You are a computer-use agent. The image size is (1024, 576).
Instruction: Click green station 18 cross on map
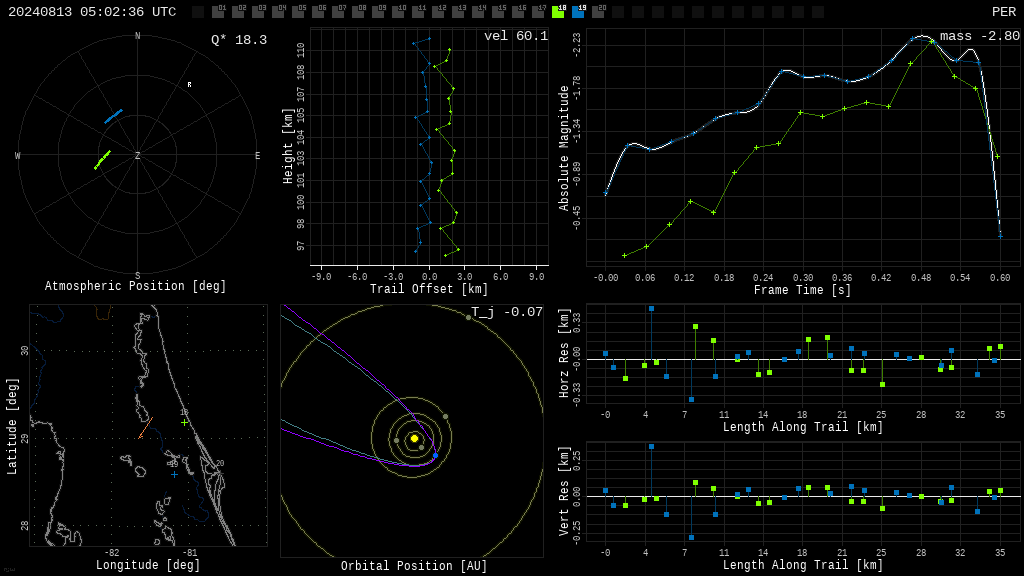click(x=185, y=423)
